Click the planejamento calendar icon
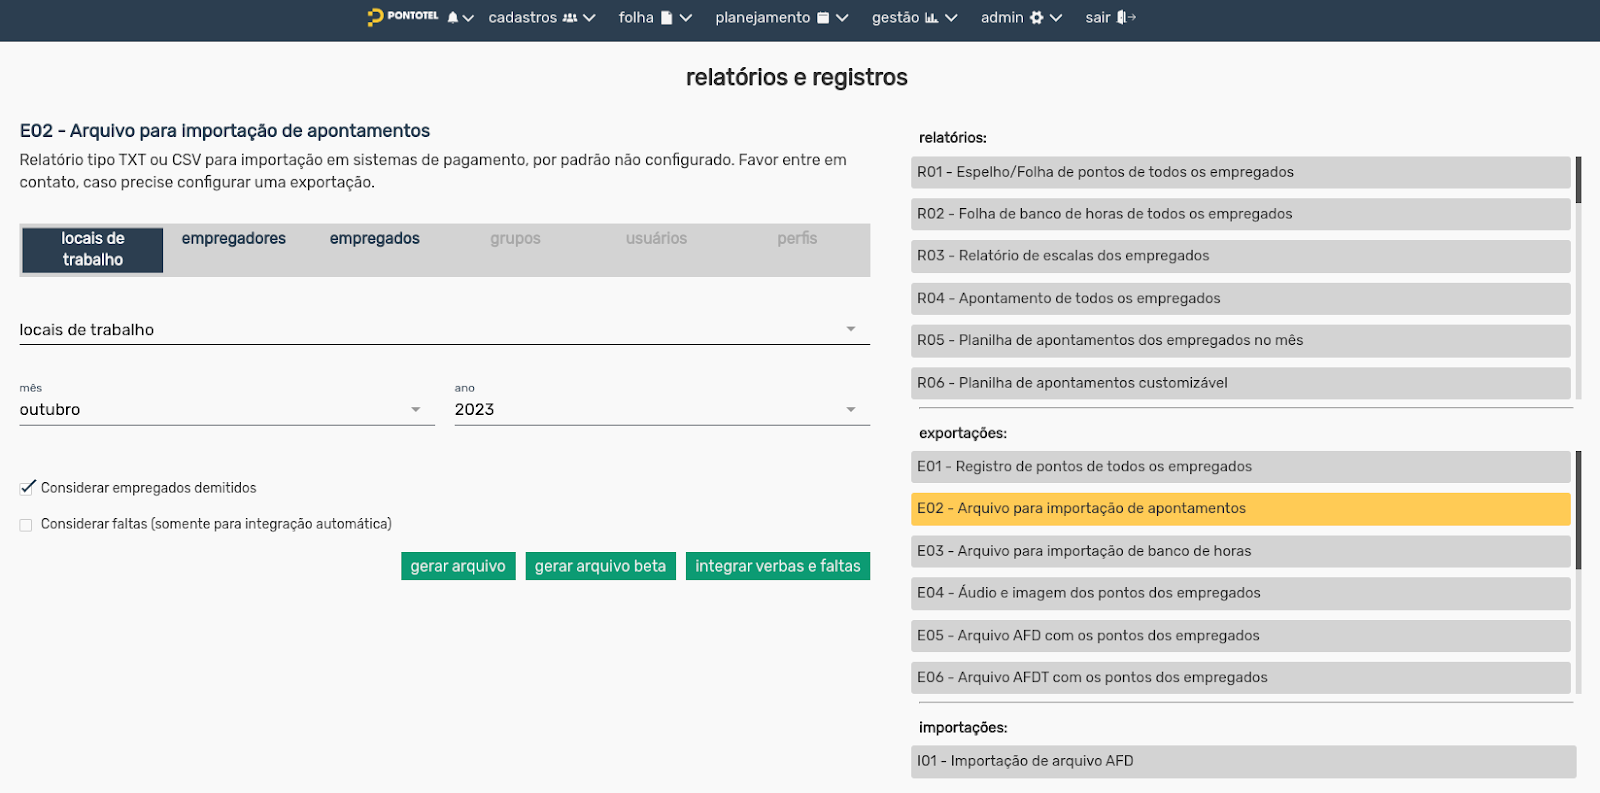1600x793 pixels. click(x=823, y=18)
